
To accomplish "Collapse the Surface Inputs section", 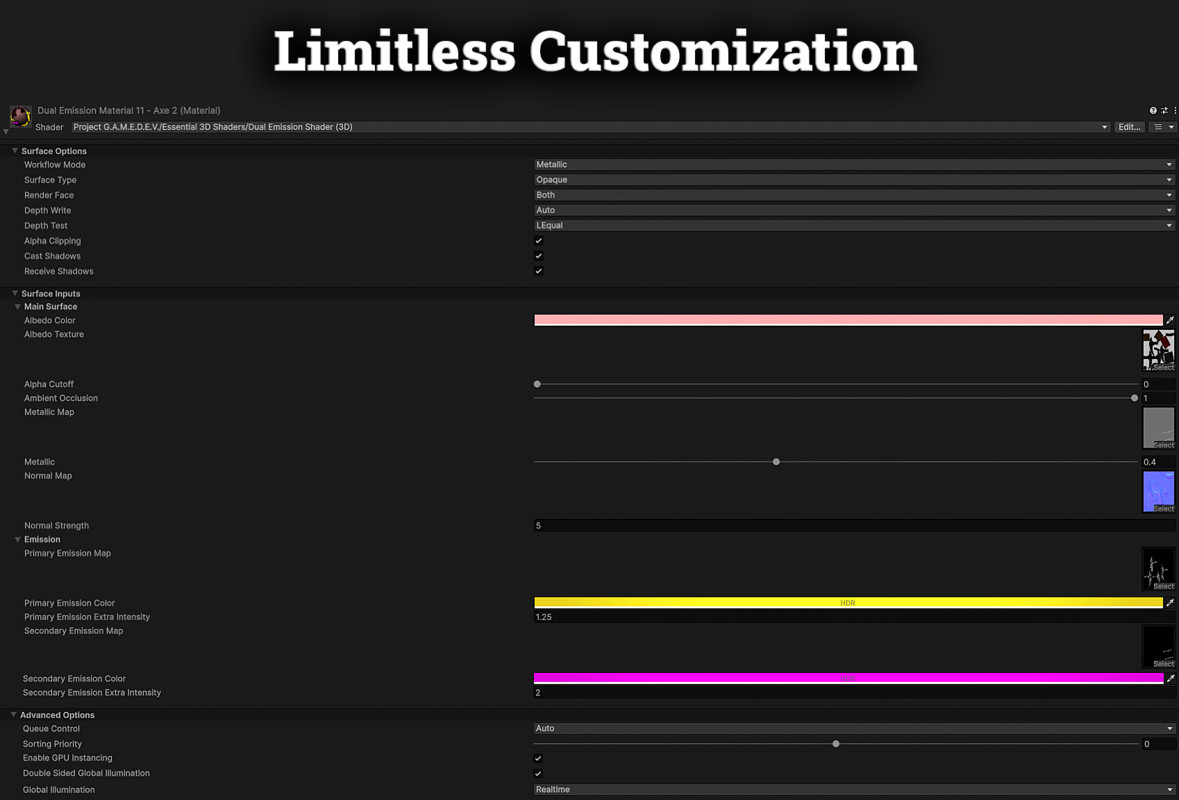I will (x=14, y=293).
